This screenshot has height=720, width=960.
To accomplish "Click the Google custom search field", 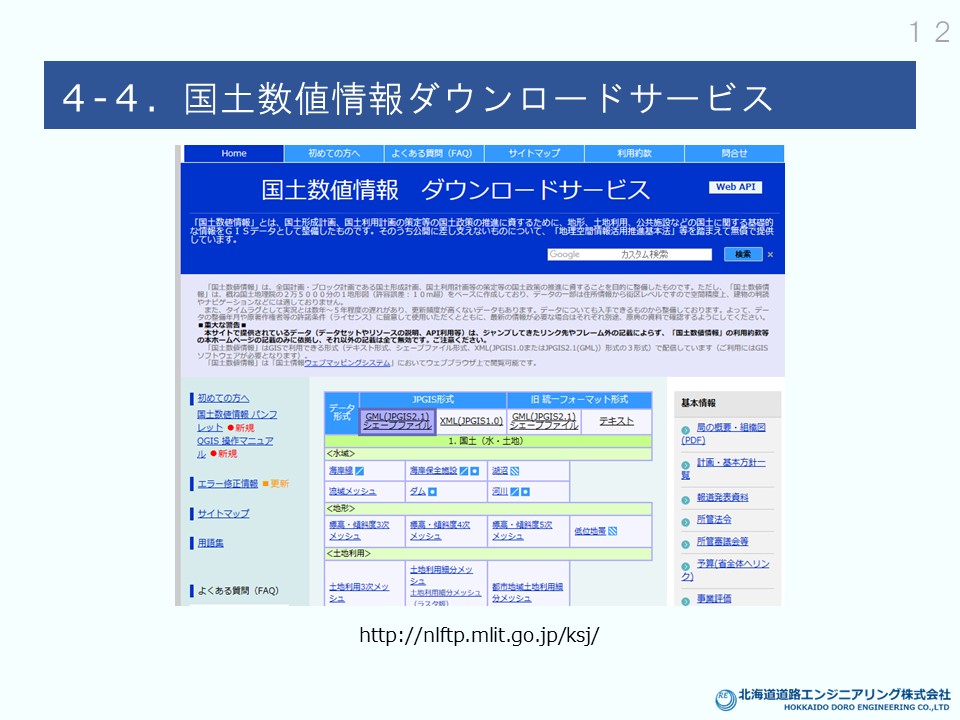I will (630, 255).
